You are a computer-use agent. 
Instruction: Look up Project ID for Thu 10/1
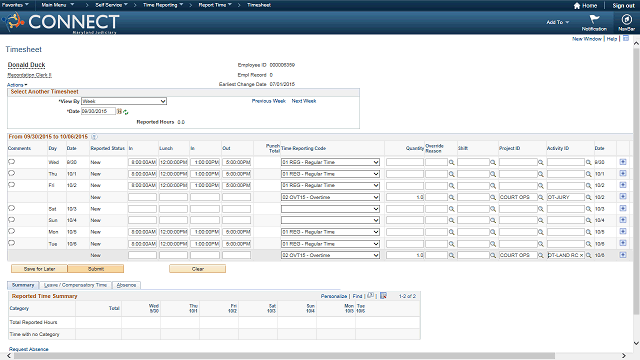pyautogui.click(x=540, y=174)
